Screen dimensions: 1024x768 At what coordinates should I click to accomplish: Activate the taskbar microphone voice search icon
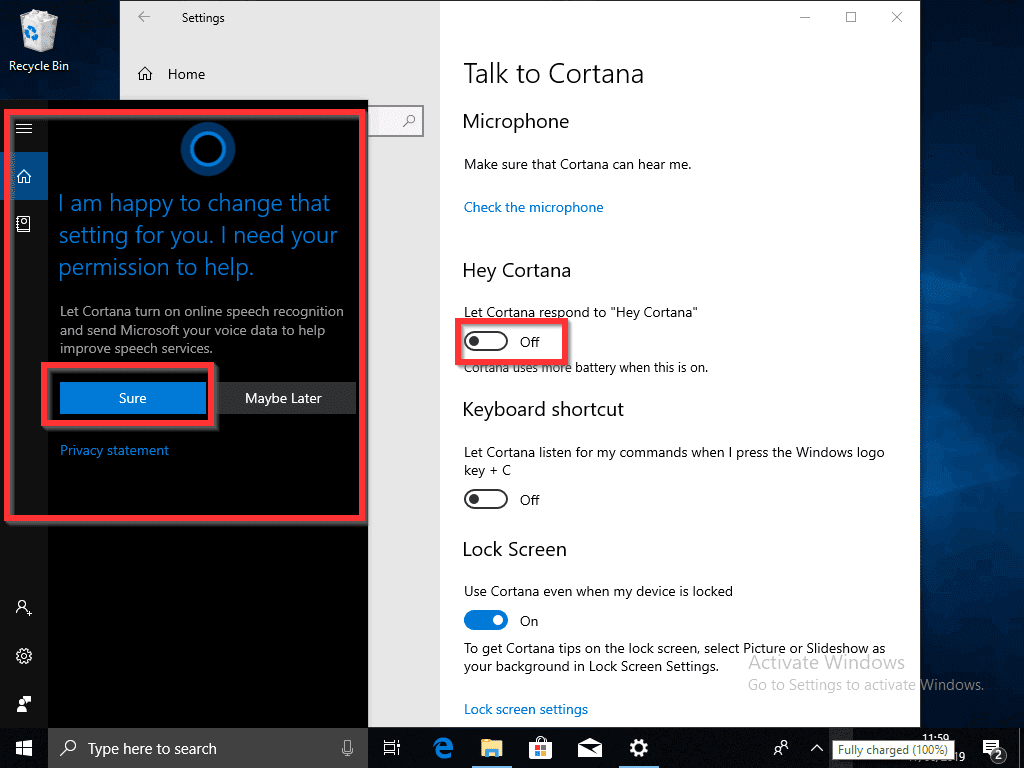[x=347, y=748]
